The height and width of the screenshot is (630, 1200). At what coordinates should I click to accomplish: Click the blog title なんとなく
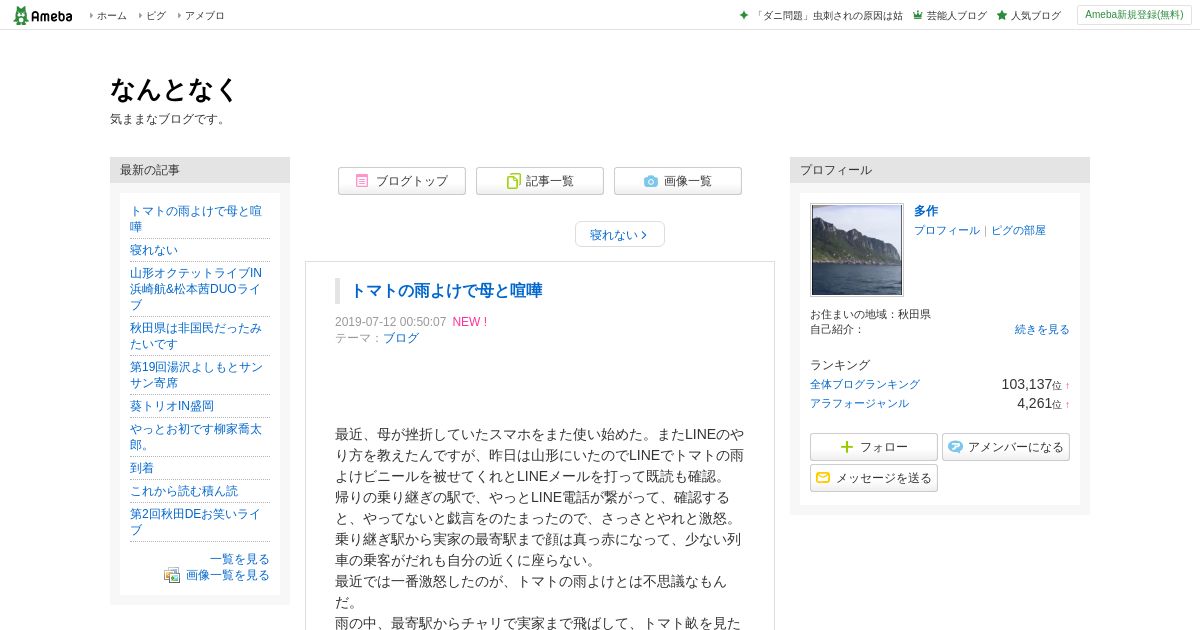point(174,90)
